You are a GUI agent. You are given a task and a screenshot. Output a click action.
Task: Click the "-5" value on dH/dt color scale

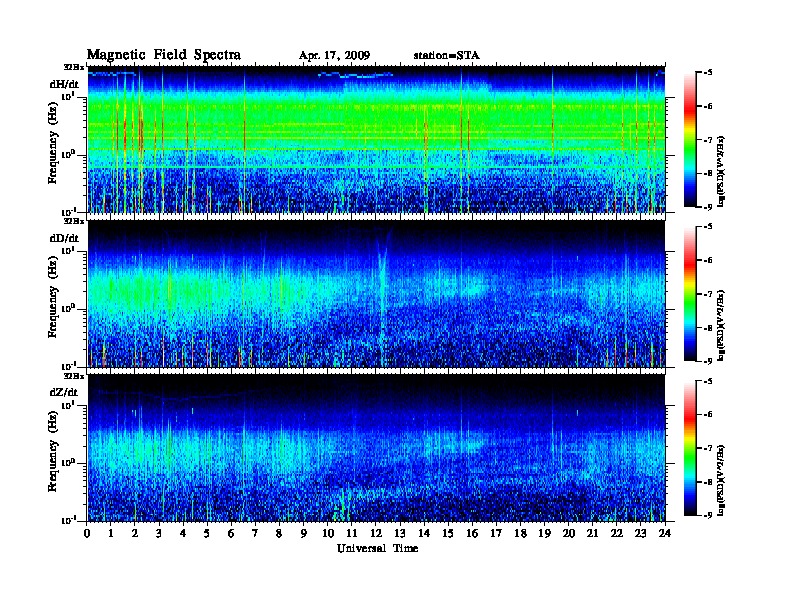click(x=708, y=73)
